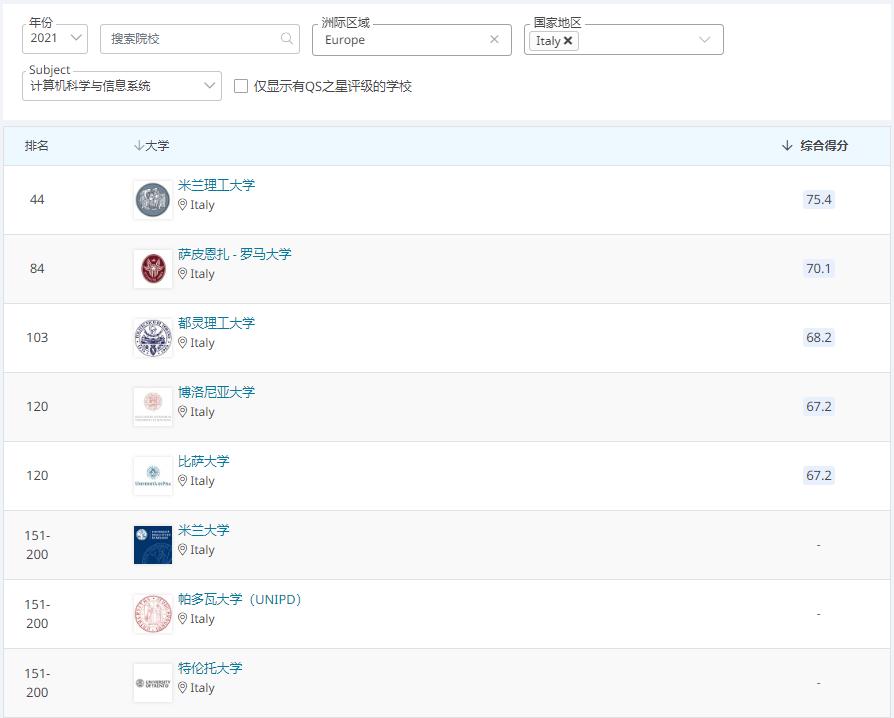Click the 搜索院校 search input field
The height and width of the screenshot is (718, 894).
pos(200,39)
